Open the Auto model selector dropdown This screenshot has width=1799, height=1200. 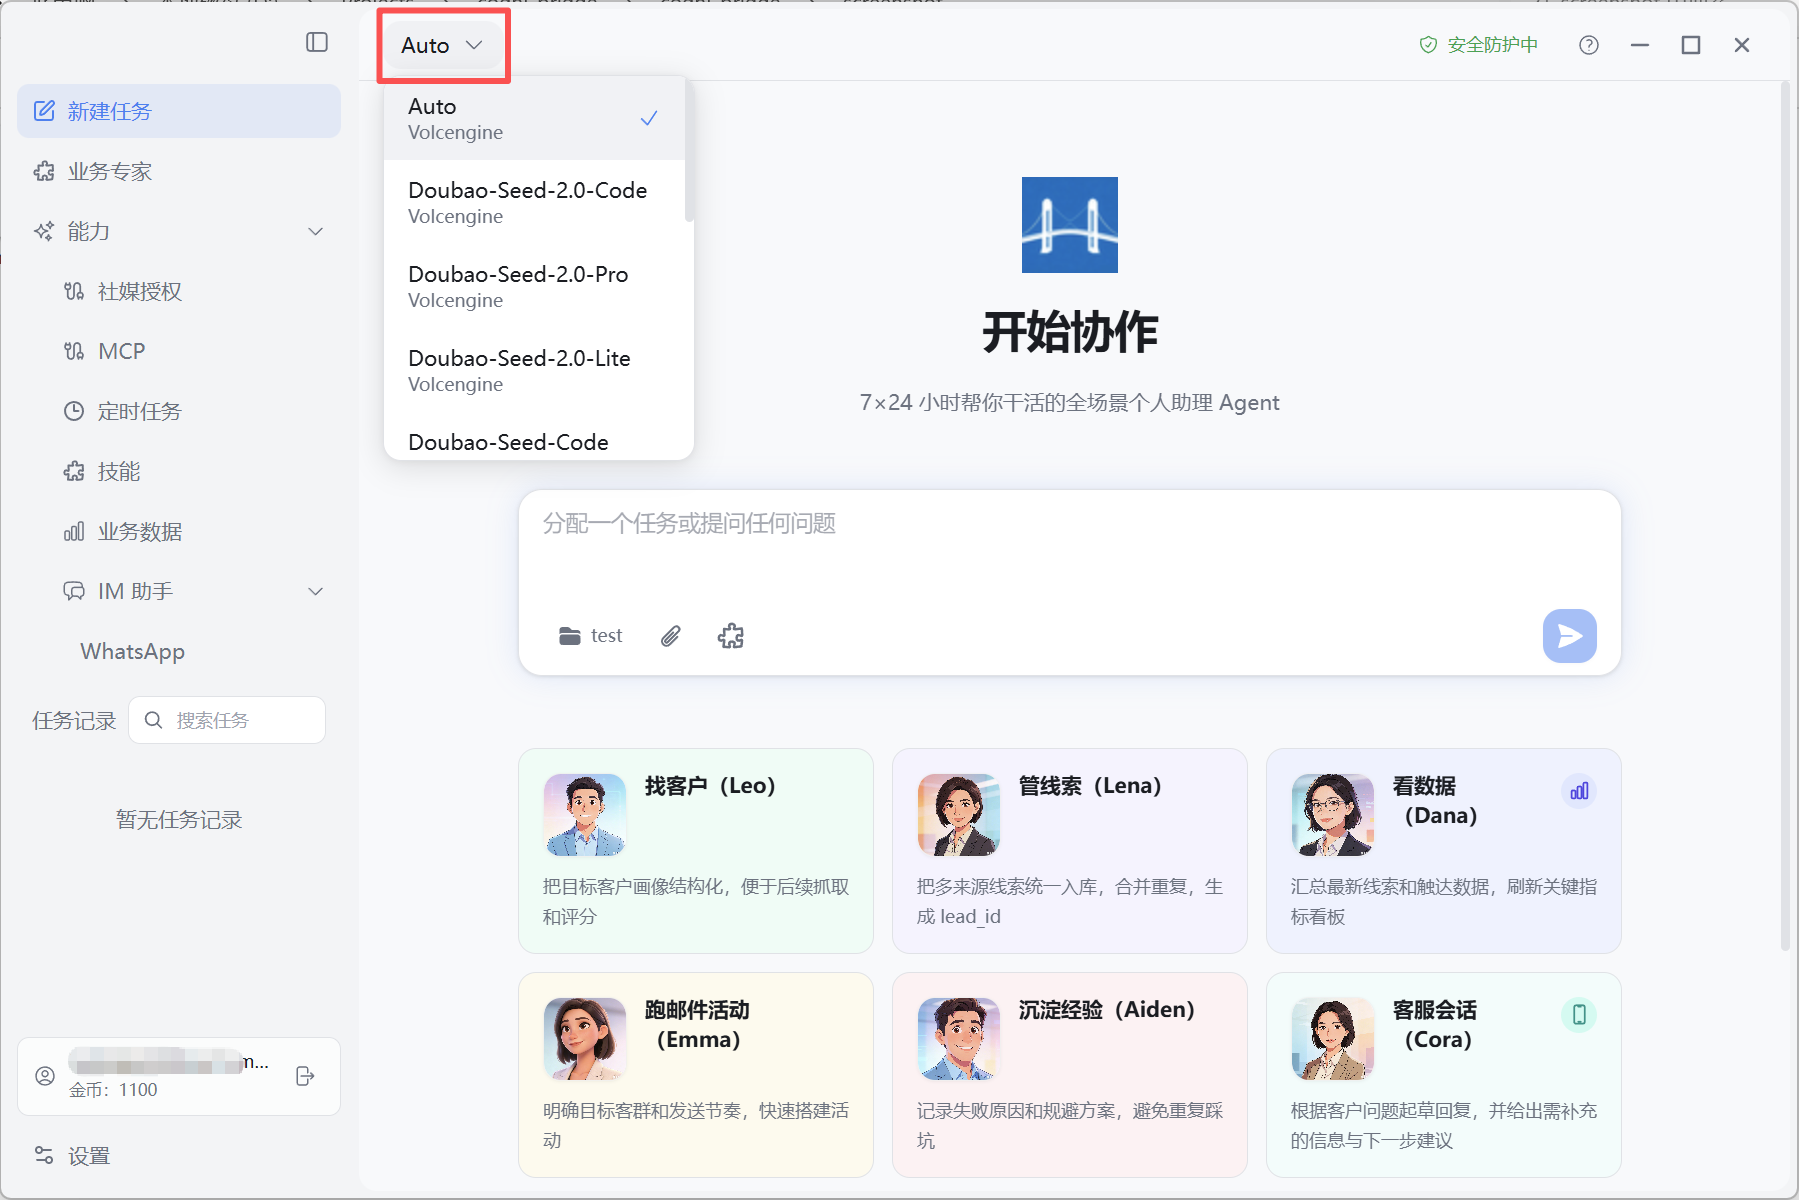pyautogui.click(x=443, y=45)
